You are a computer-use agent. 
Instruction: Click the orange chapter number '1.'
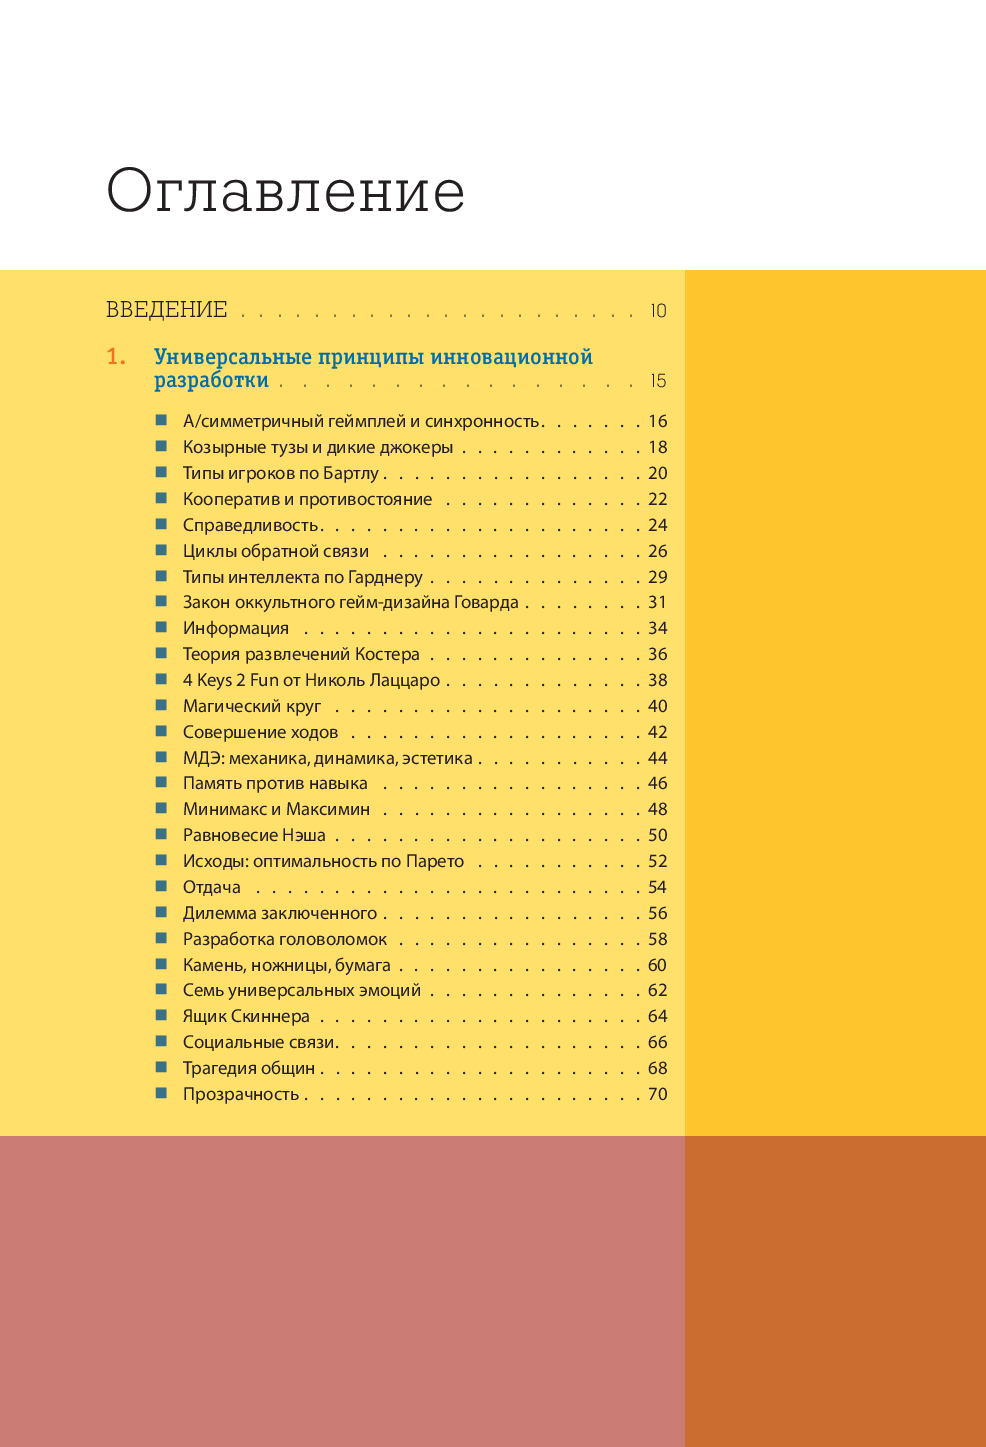(x=117, y=357)
